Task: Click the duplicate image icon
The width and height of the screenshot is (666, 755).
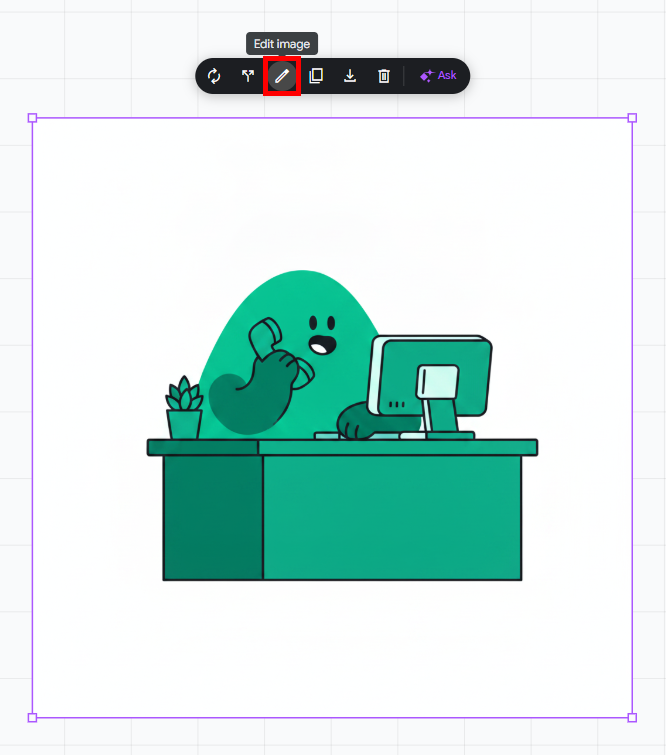Action: [x=316, y=76]
